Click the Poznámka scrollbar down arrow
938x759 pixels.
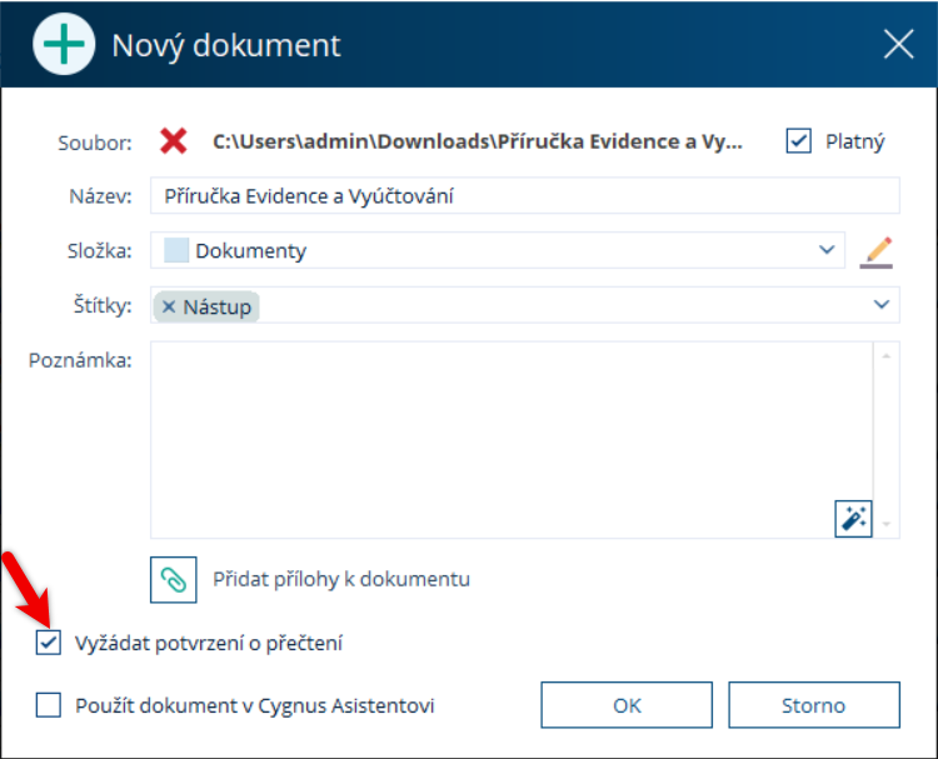(886, 524)
